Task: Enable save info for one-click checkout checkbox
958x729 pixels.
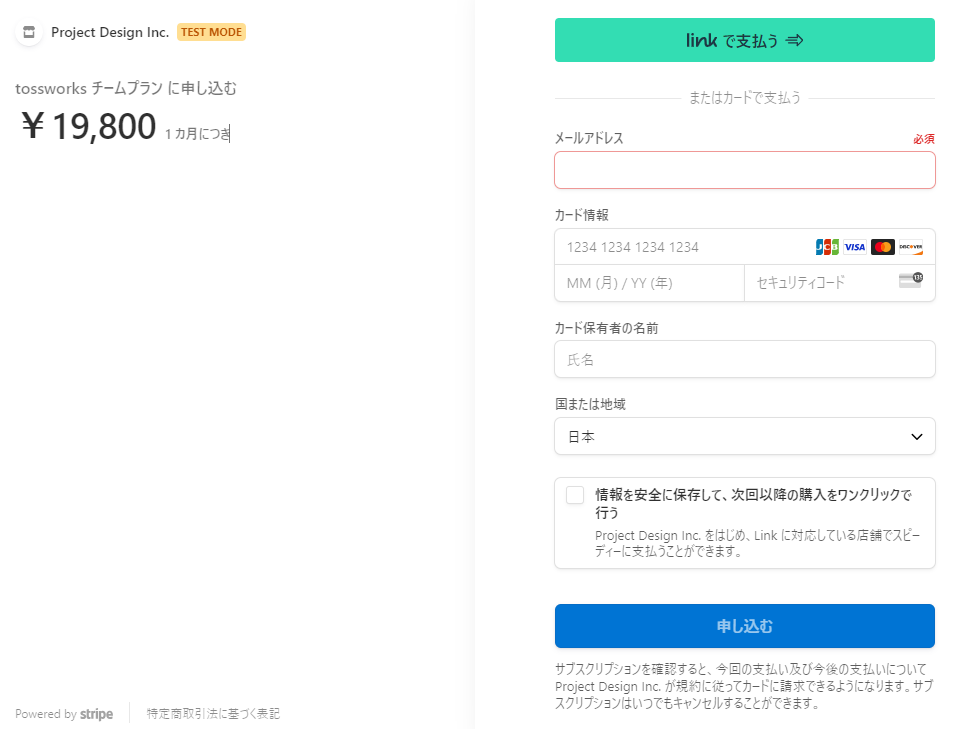Action: click(575, 495)
